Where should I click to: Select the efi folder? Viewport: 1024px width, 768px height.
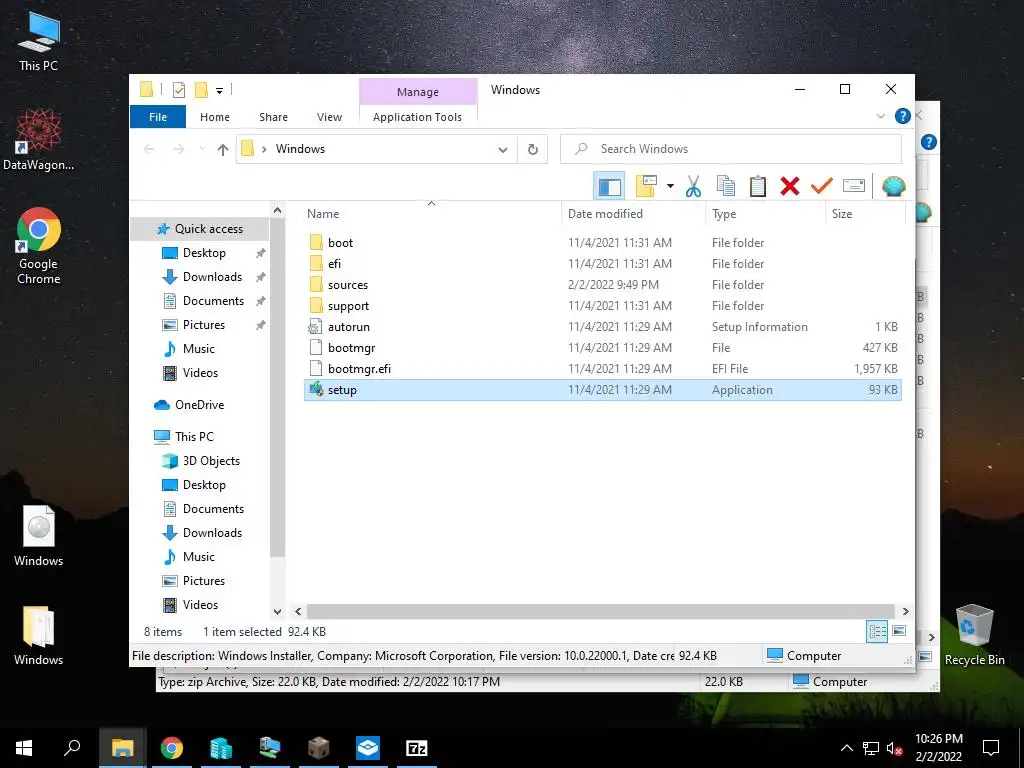tap(602, 263)
